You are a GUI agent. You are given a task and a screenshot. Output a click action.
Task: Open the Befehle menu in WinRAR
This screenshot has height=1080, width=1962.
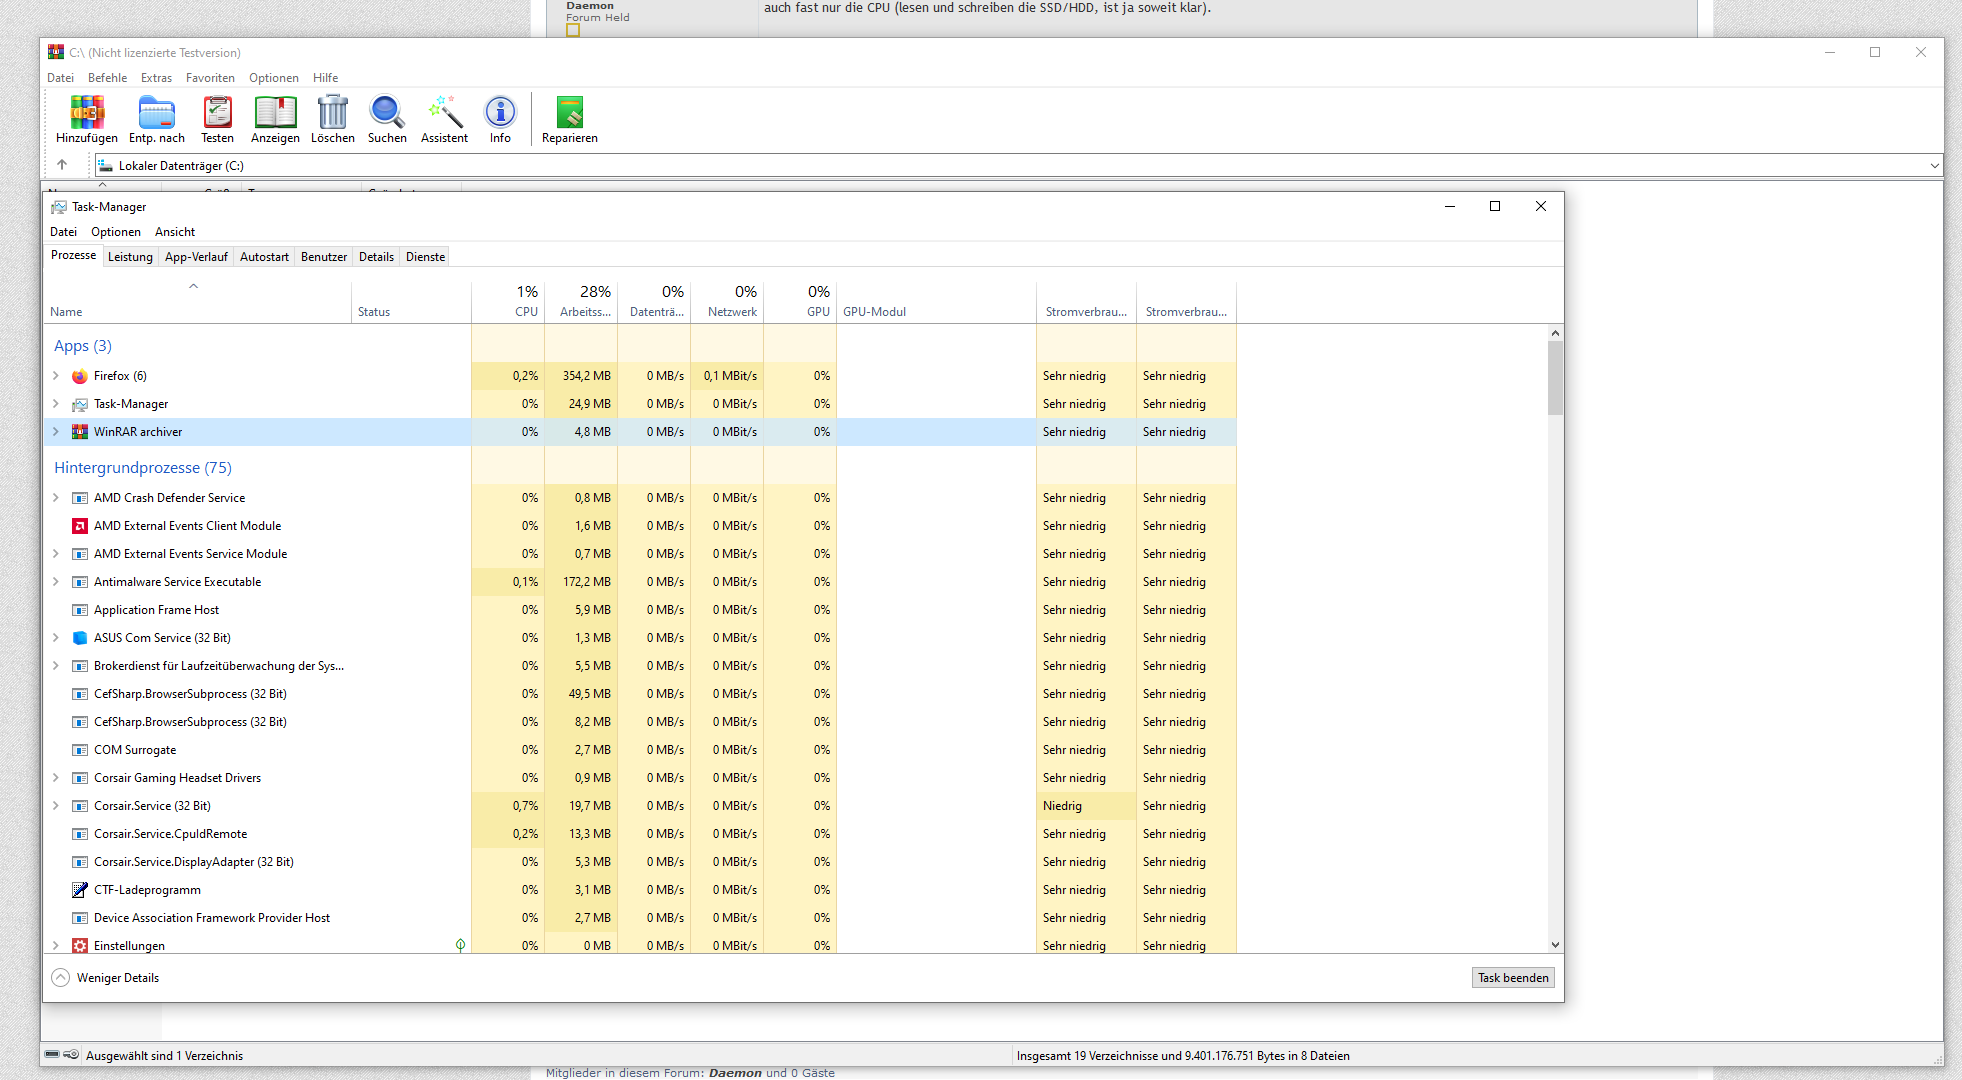coord(107,78)
